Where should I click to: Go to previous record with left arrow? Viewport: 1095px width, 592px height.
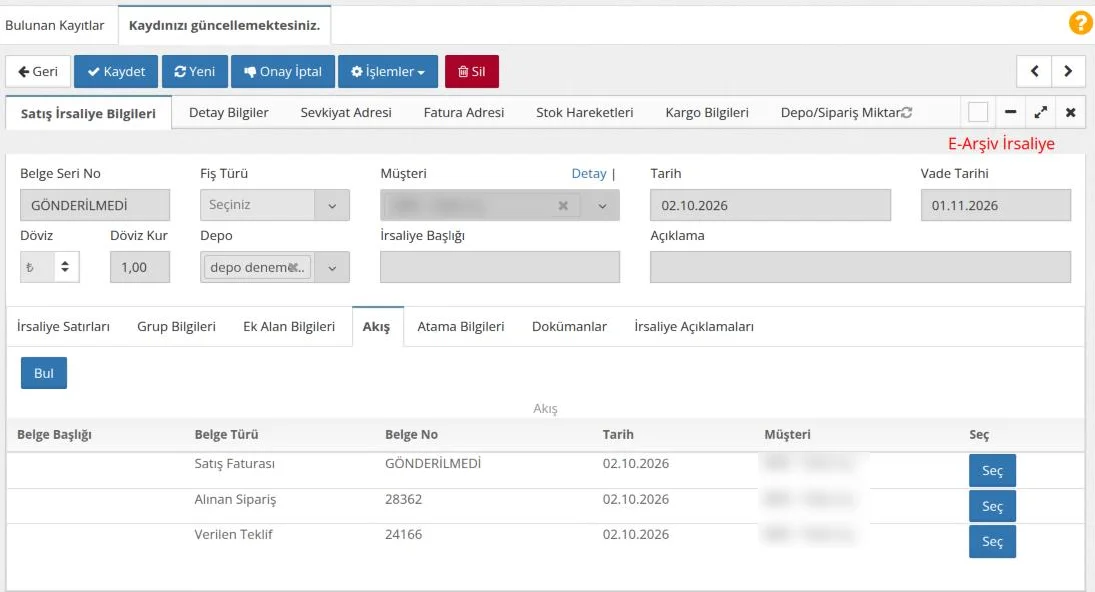[x=1034, y=71]
